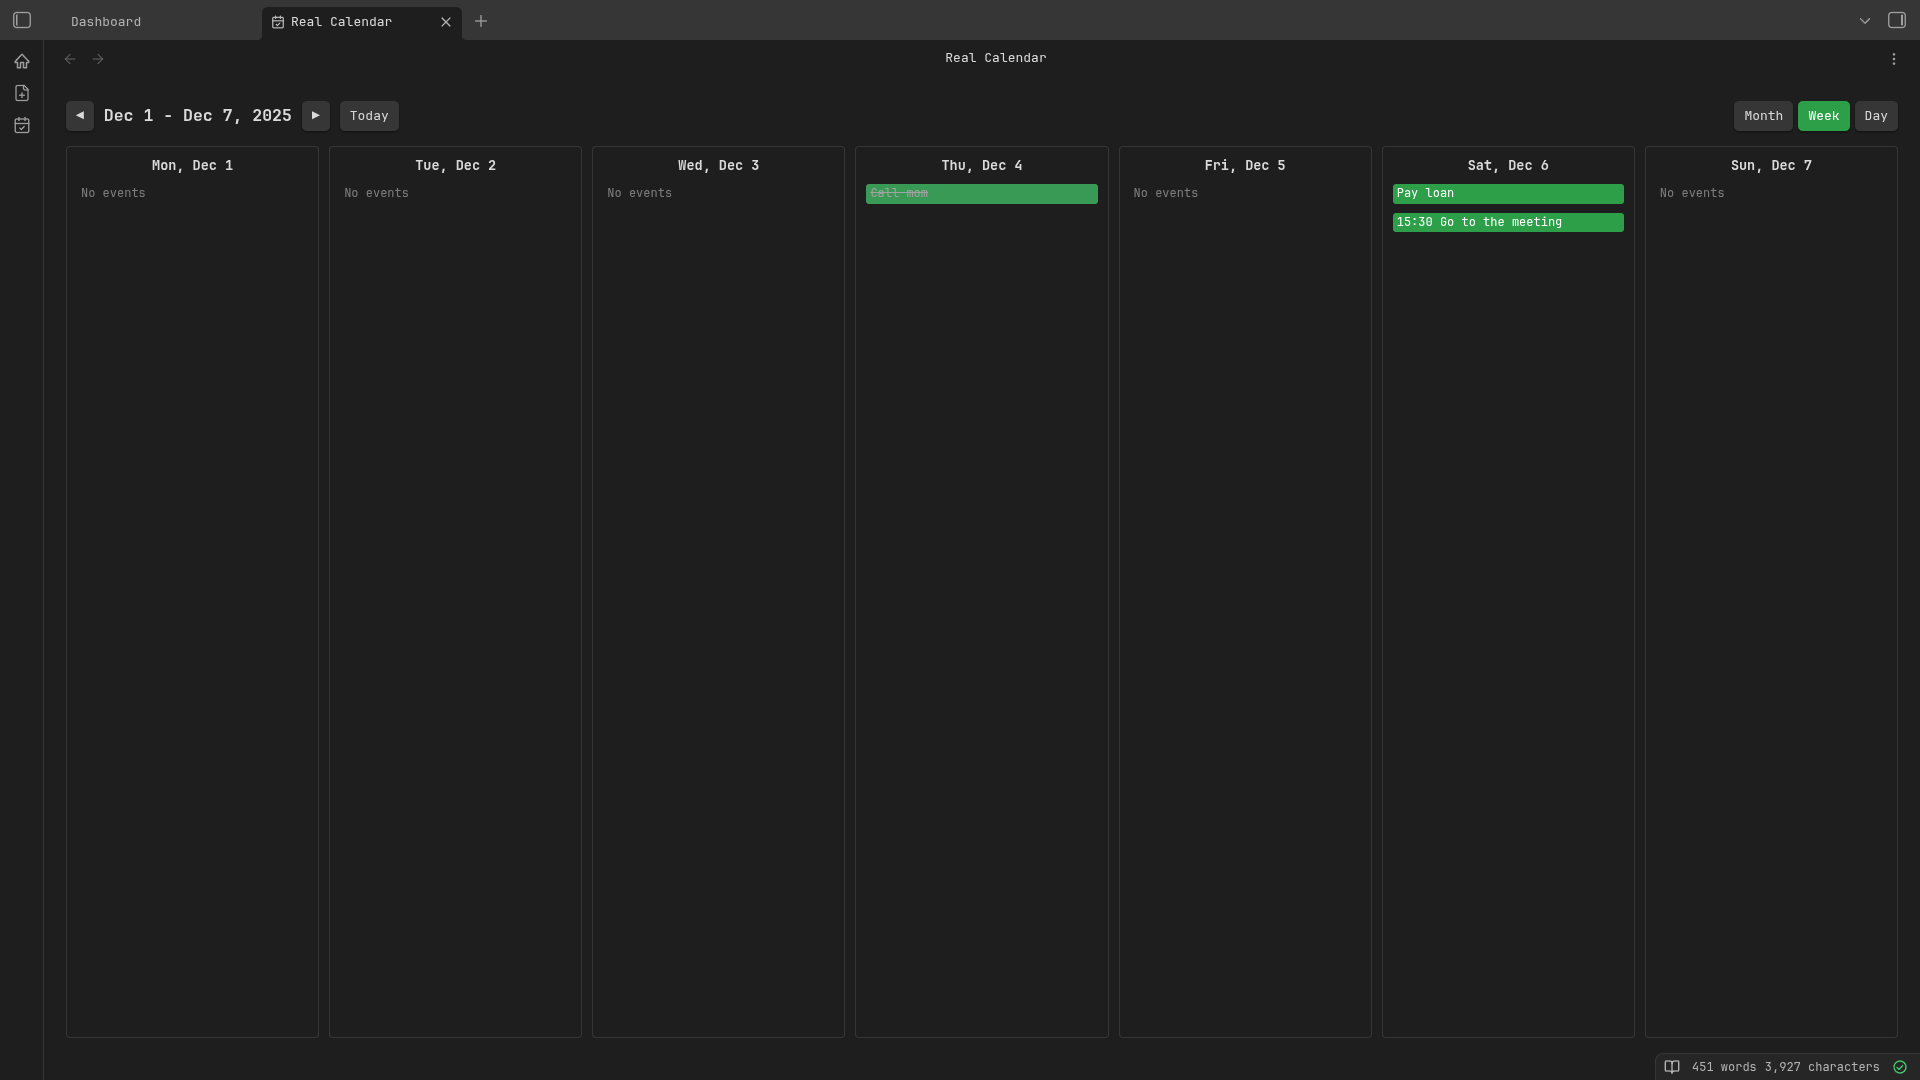Viewport: 1920px width, 1080px height.
Task: Toggle the left sidebar panel icon
Action: (22, 20)
